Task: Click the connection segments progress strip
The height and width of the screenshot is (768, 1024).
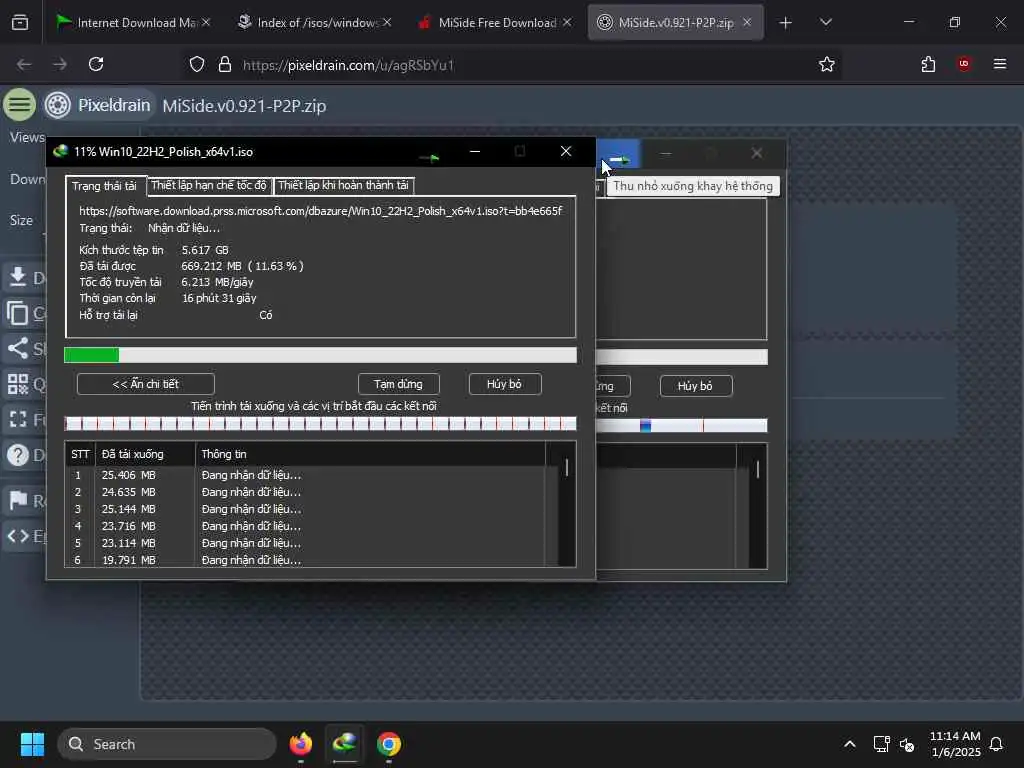Action: pyautogui.click(x=320, y=424)
